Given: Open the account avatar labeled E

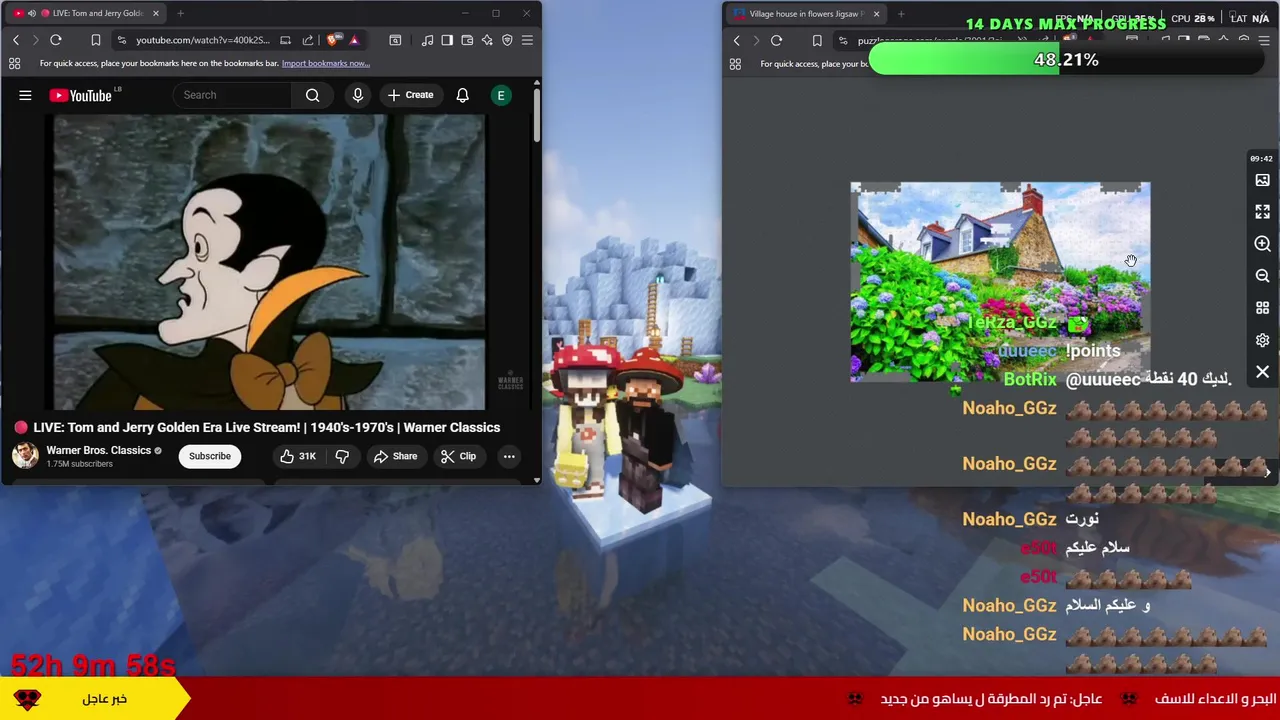Looking at the screenshot, I should pos(501,95).
